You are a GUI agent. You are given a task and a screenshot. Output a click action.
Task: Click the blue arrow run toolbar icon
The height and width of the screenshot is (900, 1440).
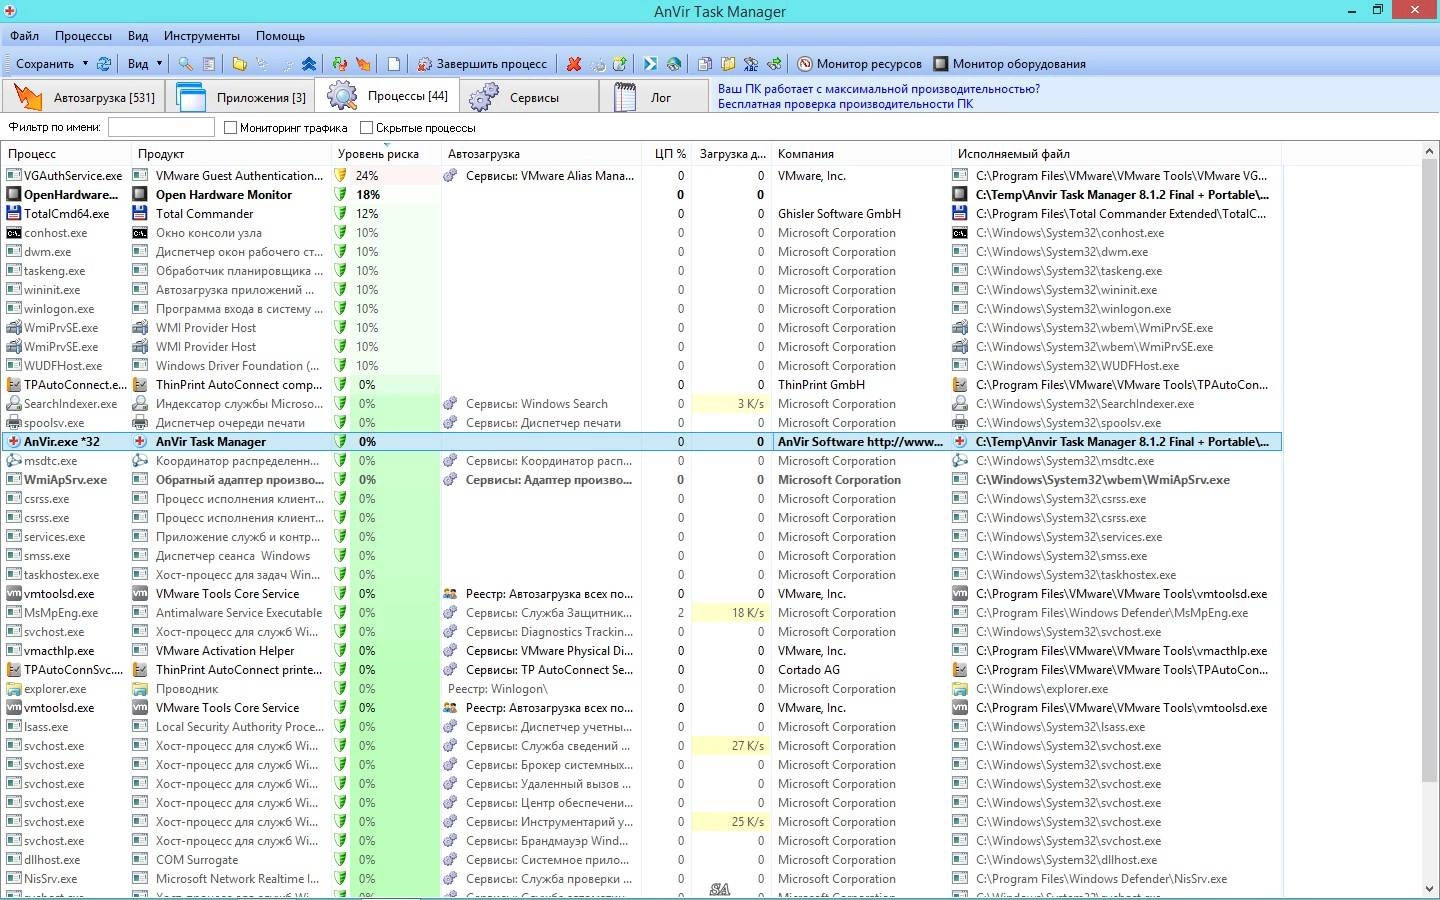tap(650, 63)
